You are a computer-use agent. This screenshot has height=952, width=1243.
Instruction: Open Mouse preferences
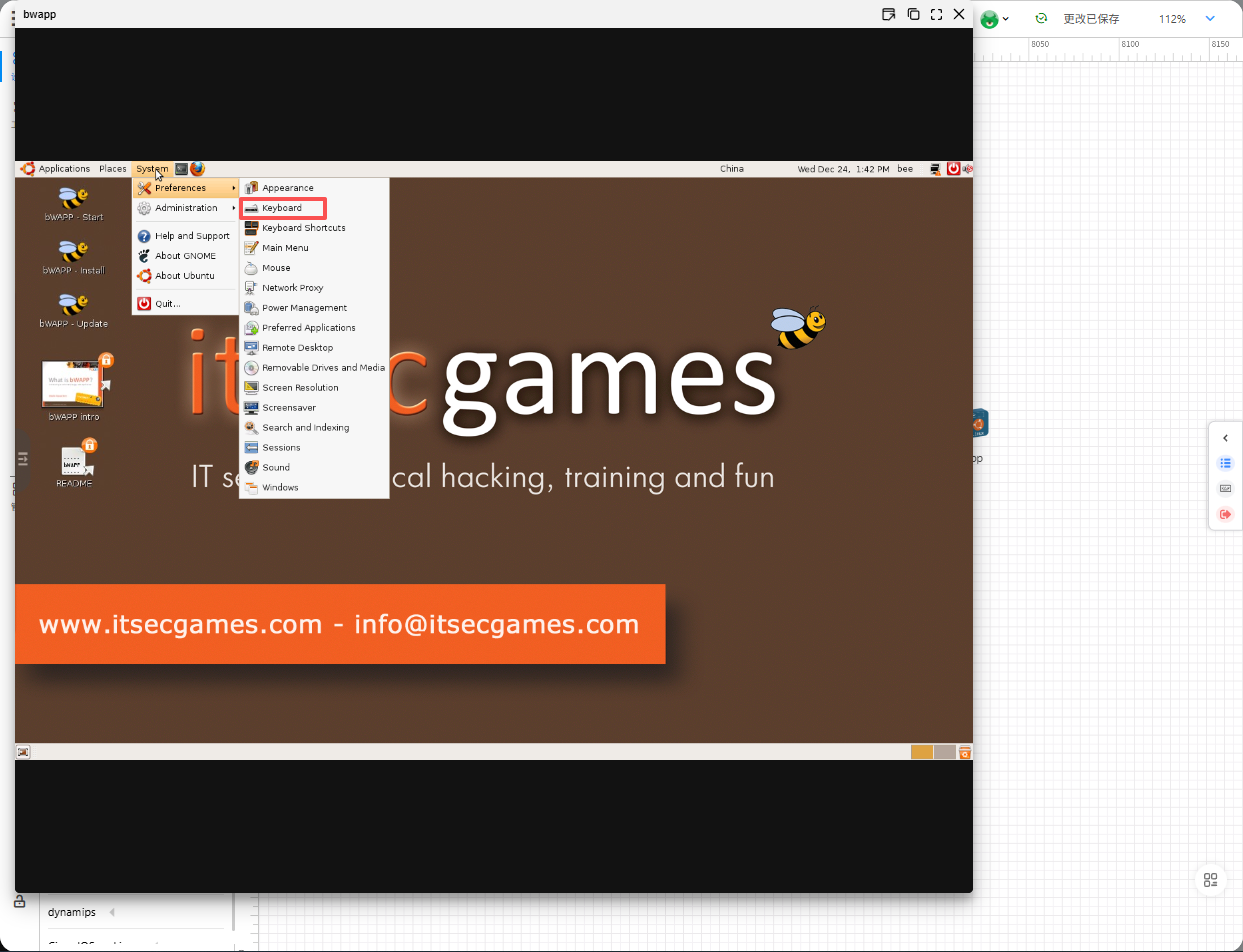[x=313, y=268]
